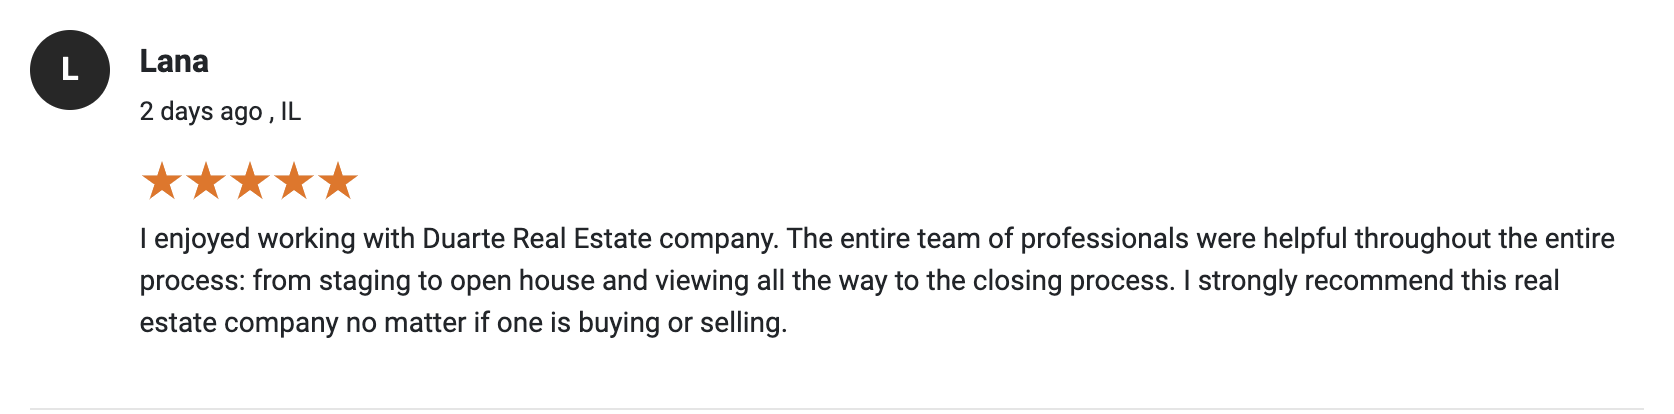Select the fifth orange rating star
The width and height of the screenshot is (1674, 414).
click(x=338, y=181)
